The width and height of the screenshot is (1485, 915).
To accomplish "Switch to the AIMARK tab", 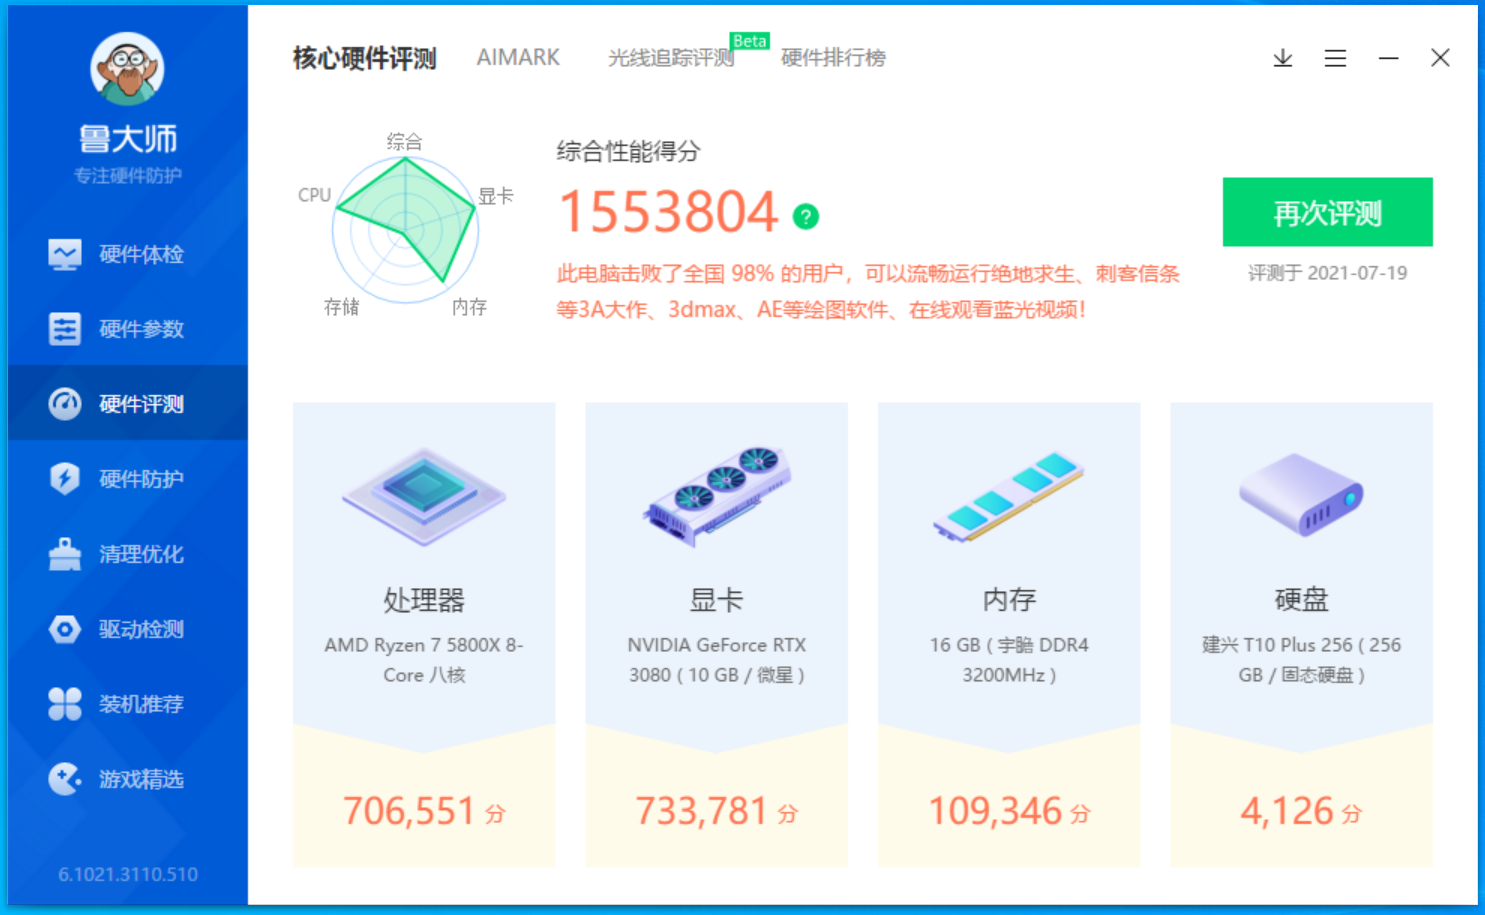I will [518, 57].
